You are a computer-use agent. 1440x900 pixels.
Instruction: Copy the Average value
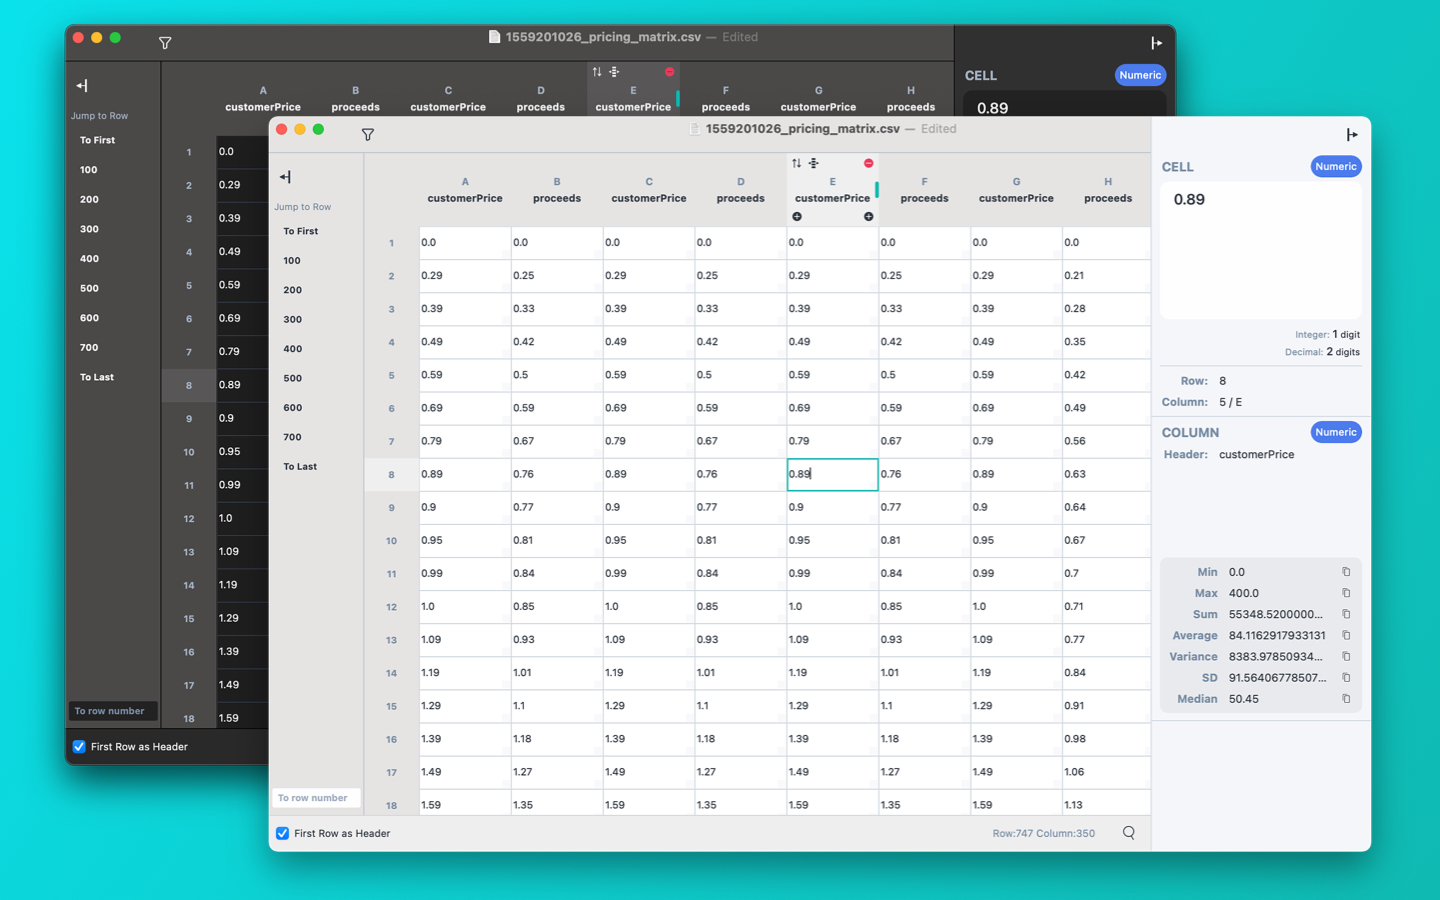(x=1346, y=635)
